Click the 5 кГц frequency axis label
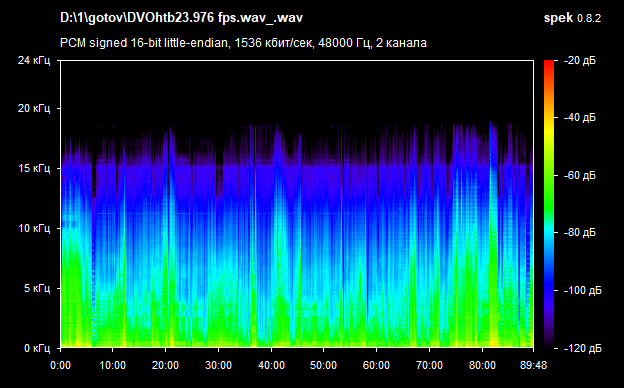Viewport: 624px width, 388px height. click(37, 288)
